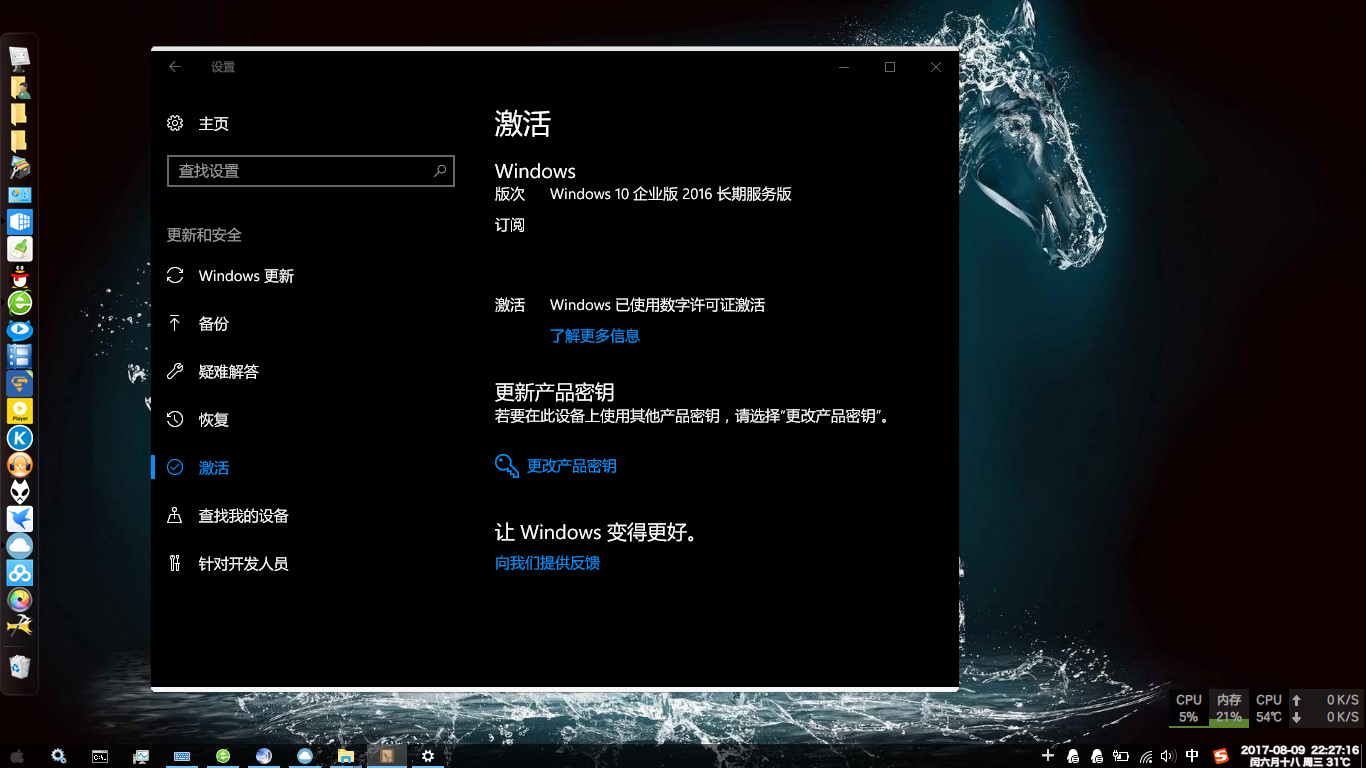Open the user folder with person icon in dock

point(20,87)
